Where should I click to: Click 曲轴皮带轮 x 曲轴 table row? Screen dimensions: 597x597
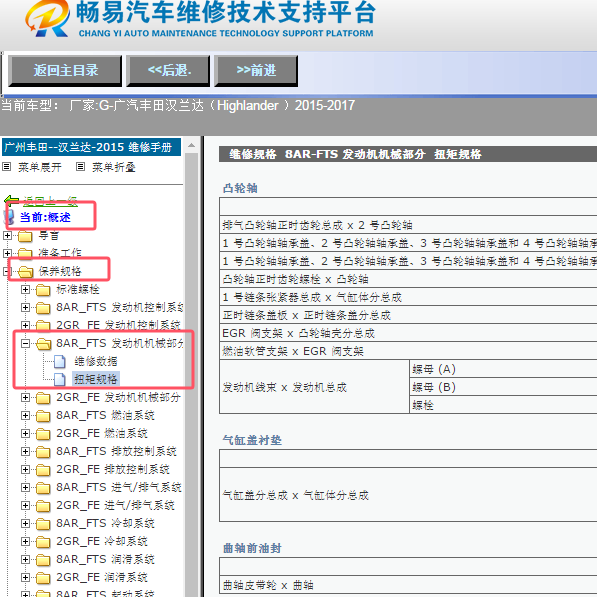[x=408, y=585]
